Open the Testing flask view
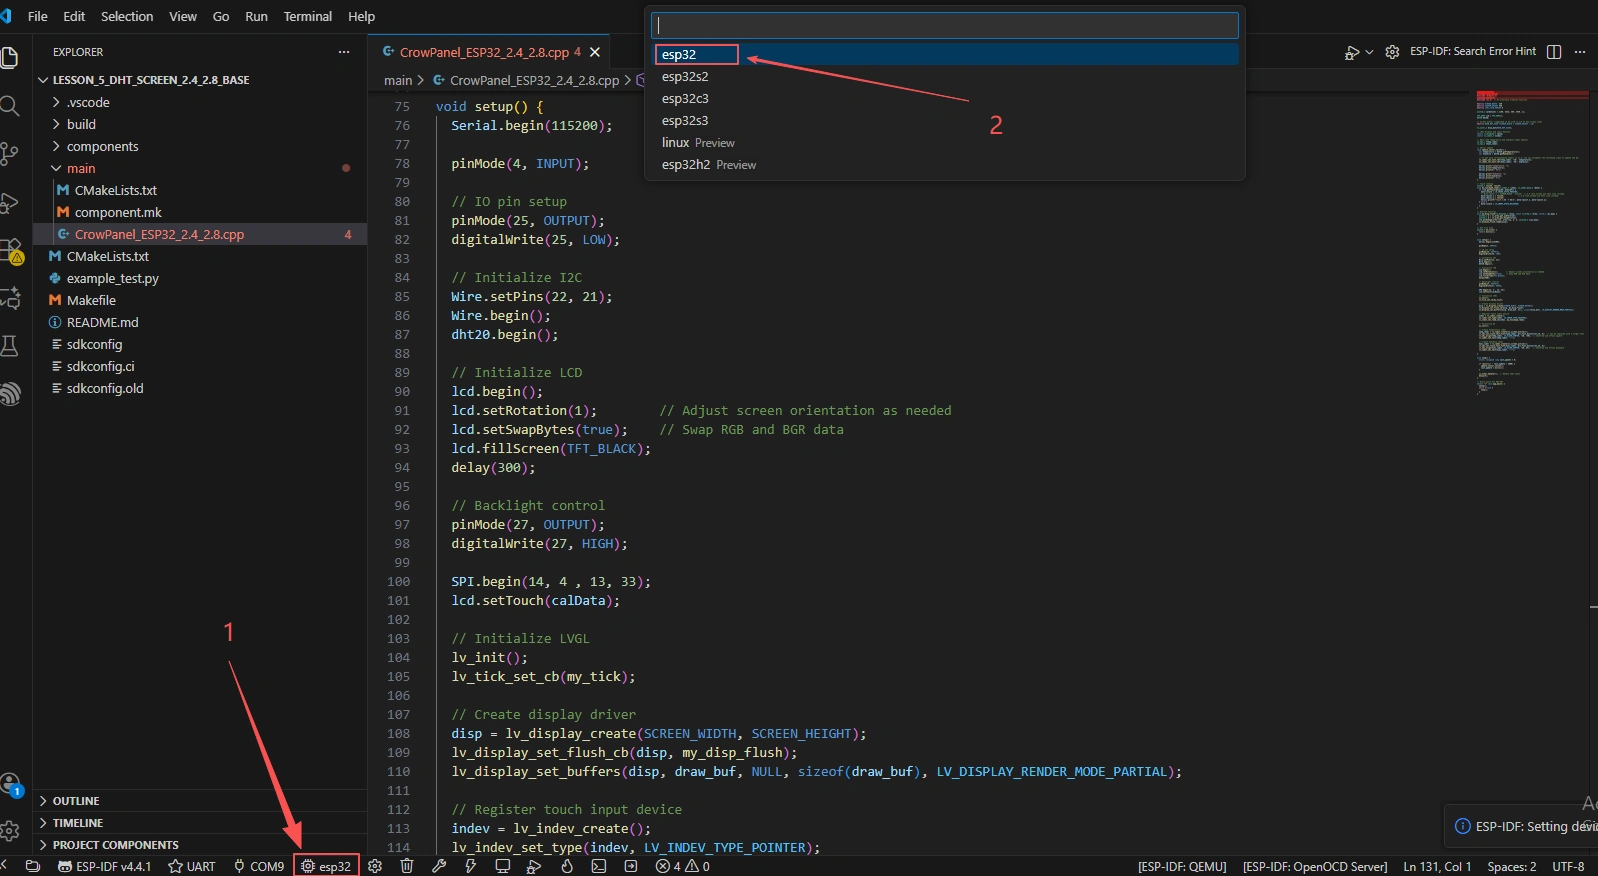The width and height of the screenshot is (1598, 876). pos(10,346)
